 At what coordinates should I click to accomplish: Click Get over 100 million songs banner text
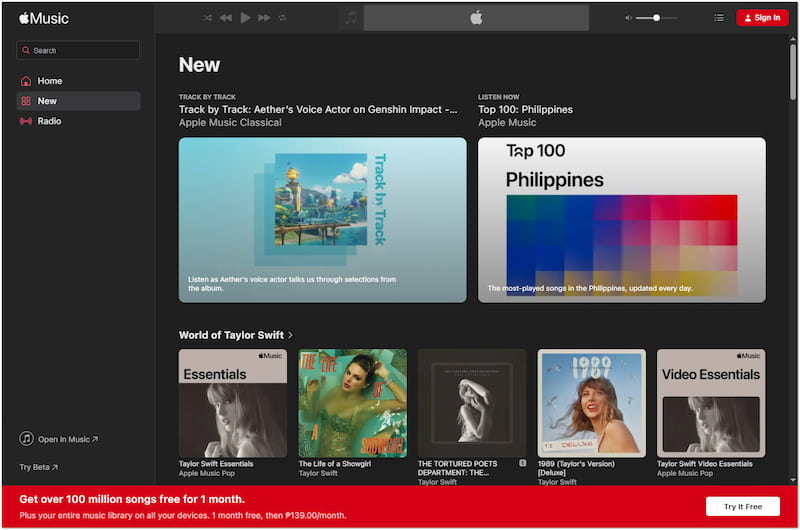pos(132,499)
